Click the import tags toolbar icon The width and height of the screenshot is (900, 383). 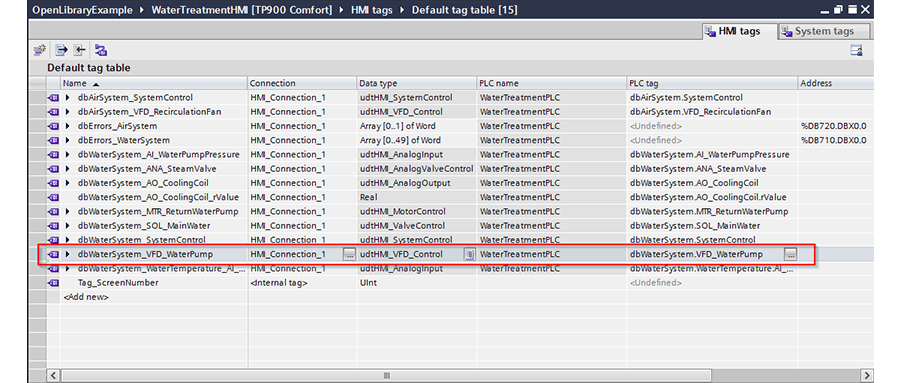(x=80, y=51)
